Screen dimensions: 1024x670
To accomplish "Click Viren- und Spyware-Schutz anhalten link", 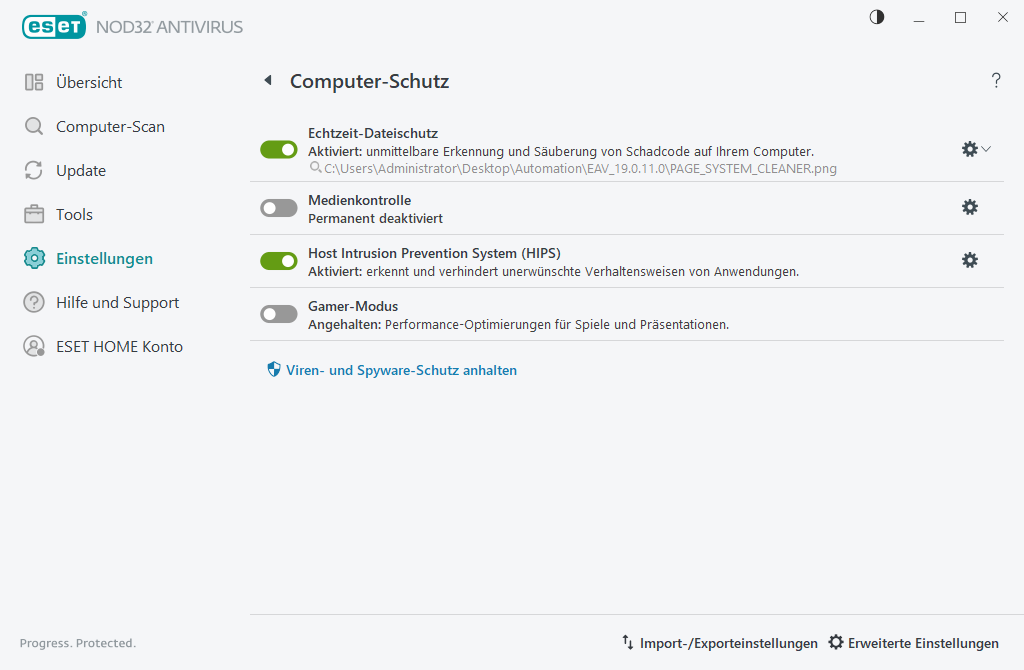I will tap(400, 369).
